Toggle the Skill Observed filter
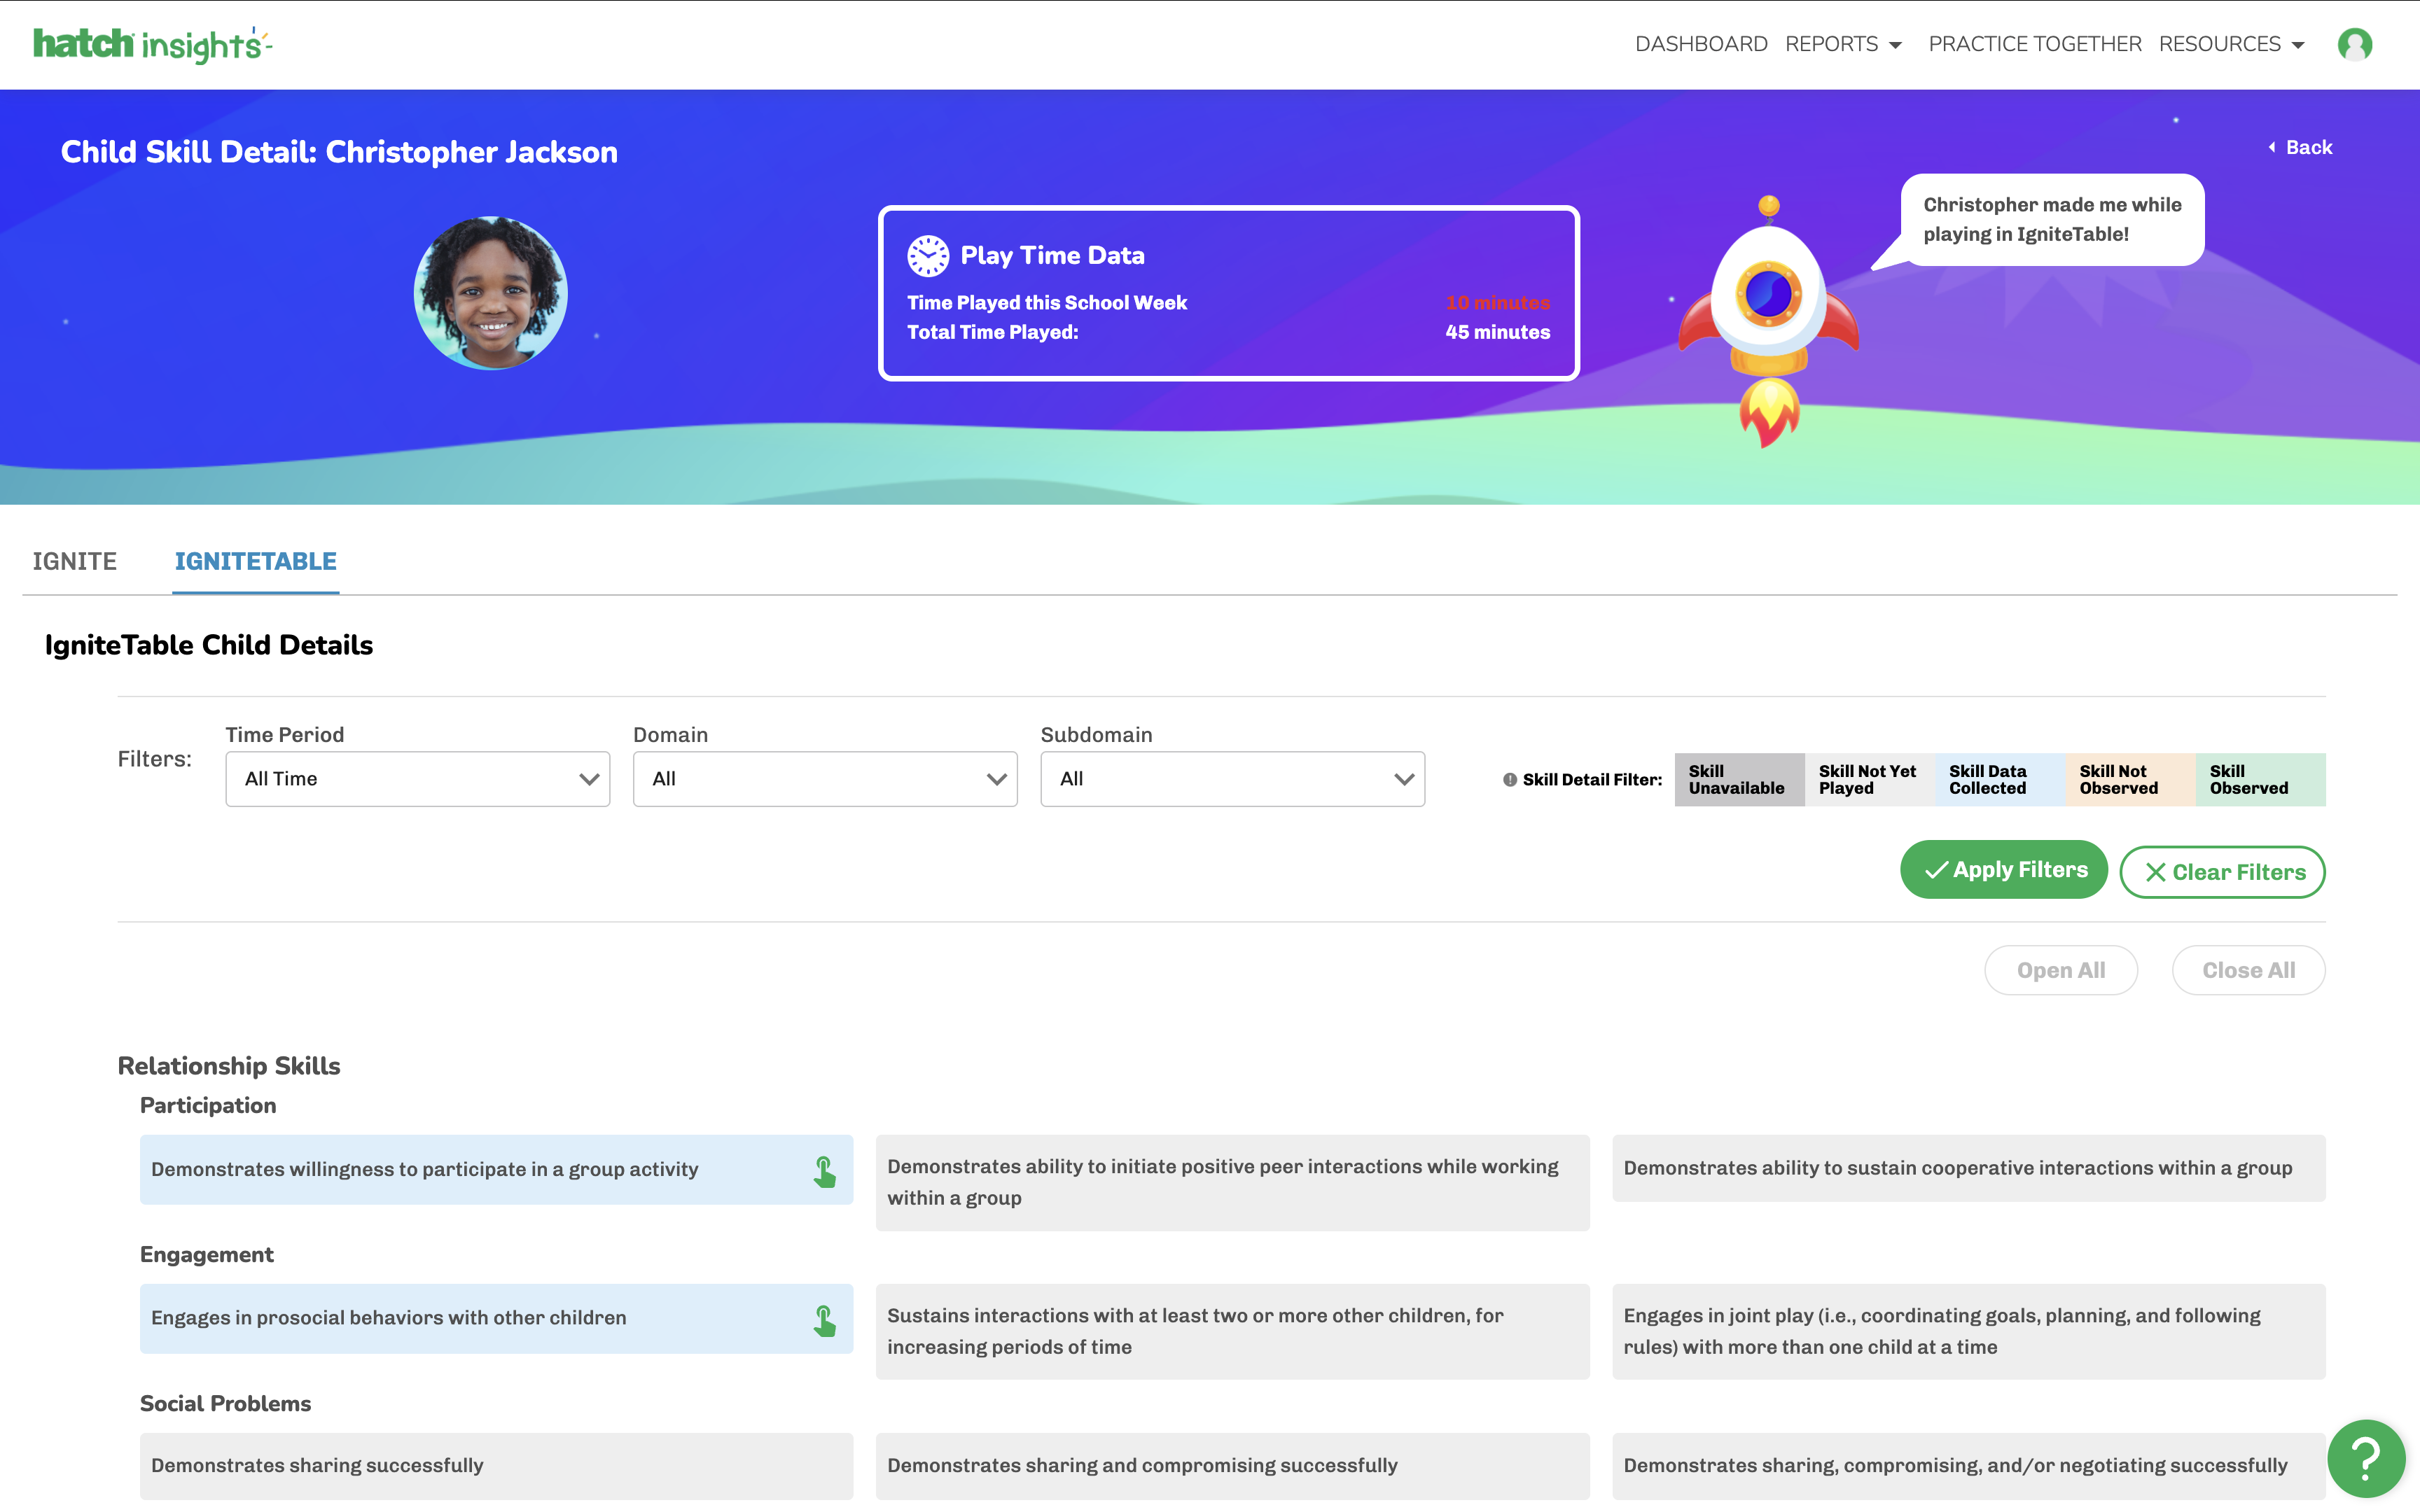The height and width of the screenshot is (1512, 2420). tap(2260, 779)
